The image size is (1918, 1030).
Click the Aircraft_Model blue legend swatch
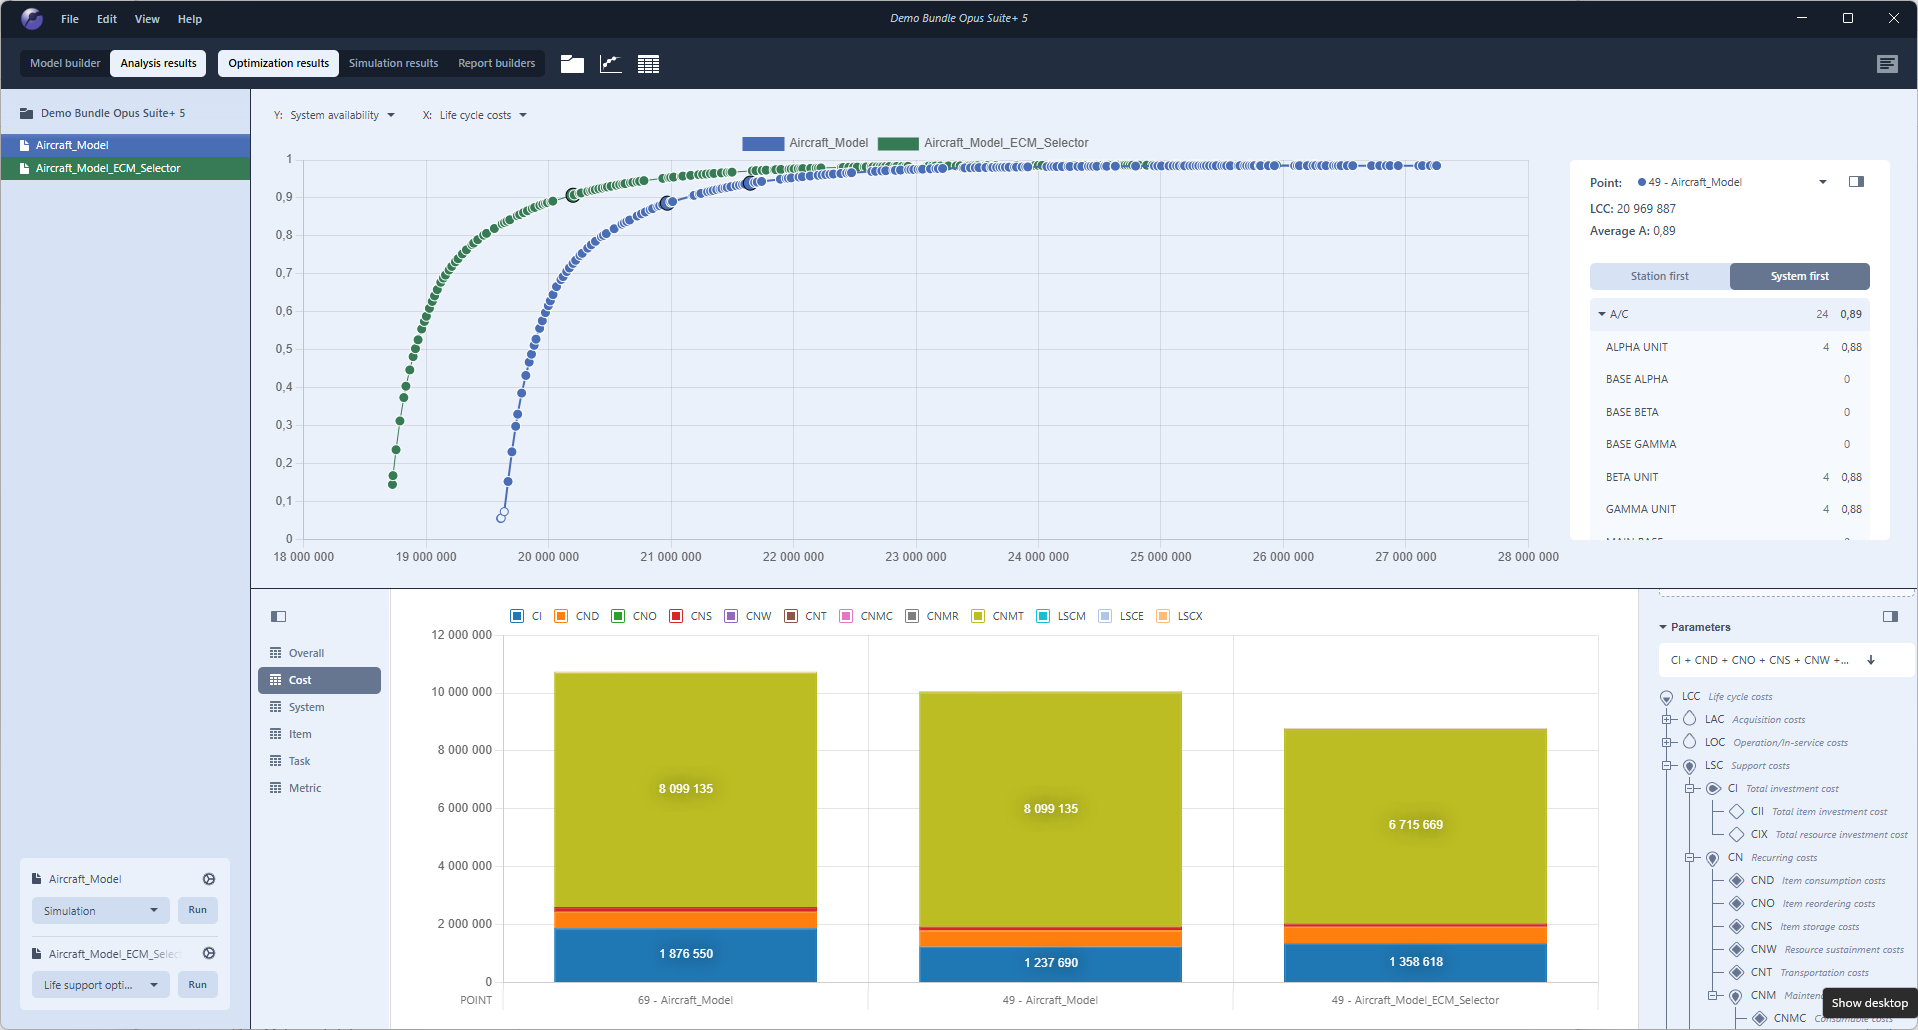point(762,144)
